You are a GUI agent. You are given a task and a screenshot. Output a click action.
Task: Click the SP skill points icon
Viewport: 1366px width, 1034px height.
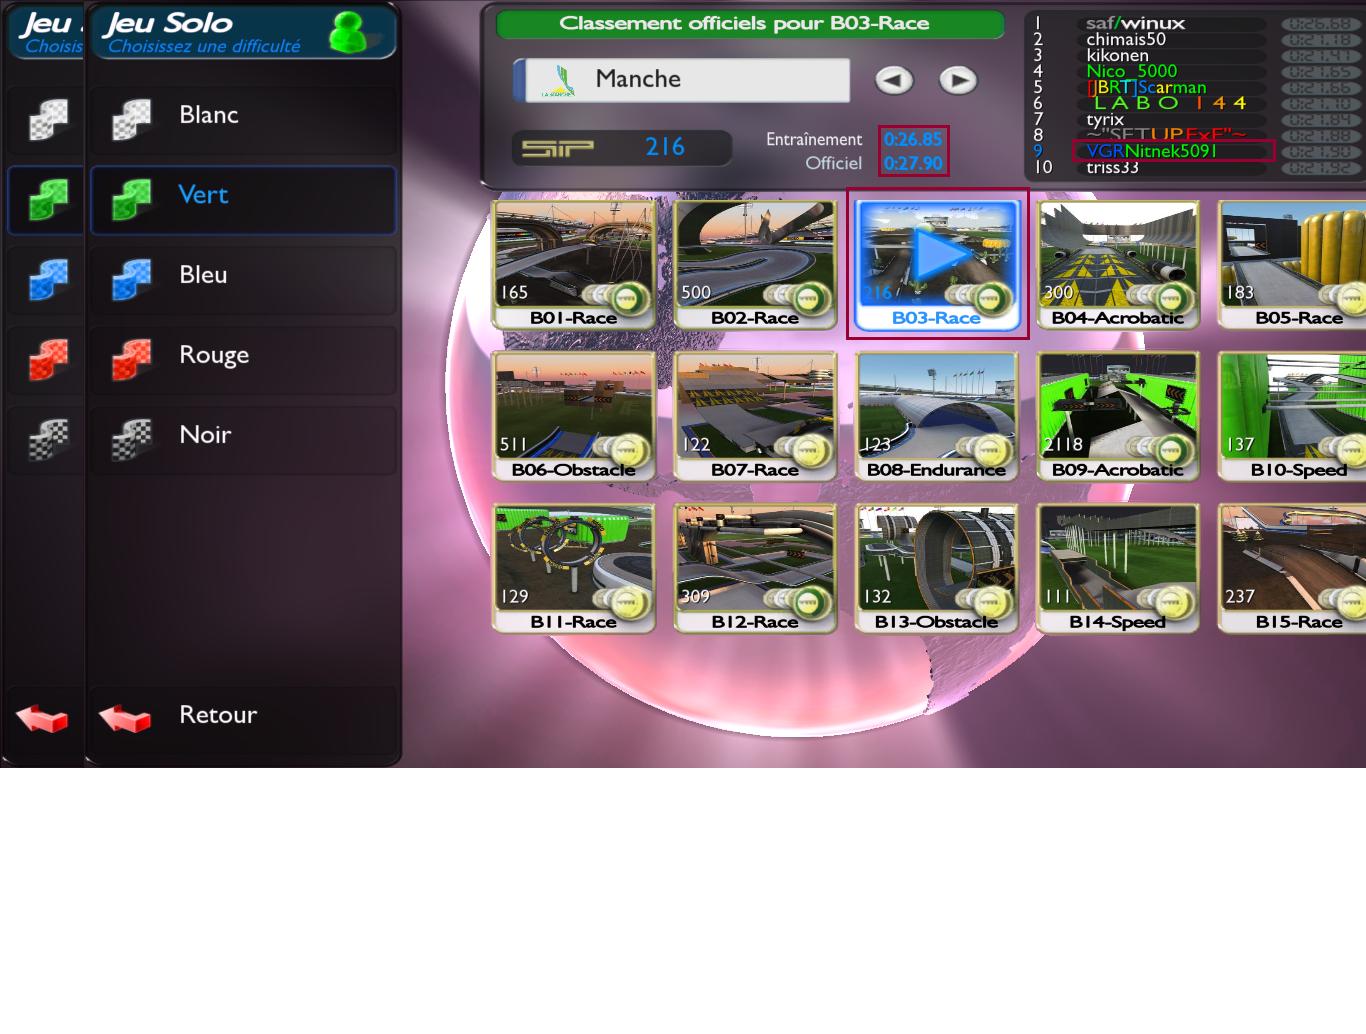pos(558,148)
